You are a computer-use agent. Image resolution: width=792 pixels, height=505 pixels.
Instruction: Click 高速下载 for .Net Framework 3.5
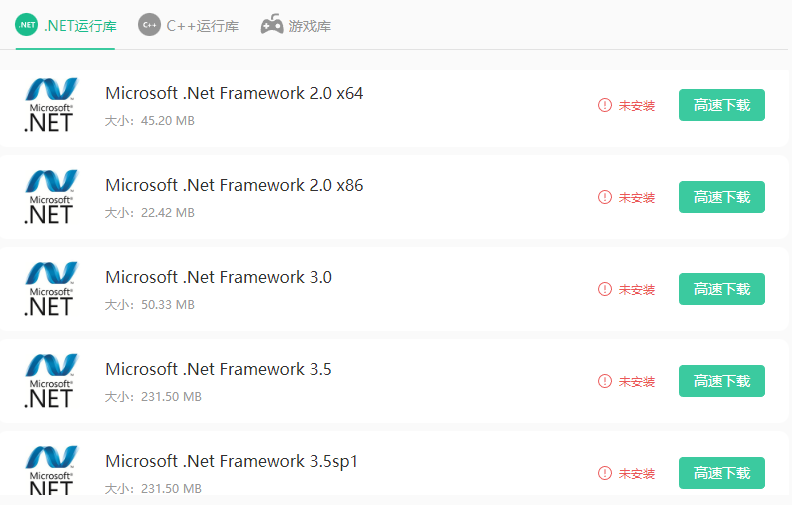tap(721, 381)
